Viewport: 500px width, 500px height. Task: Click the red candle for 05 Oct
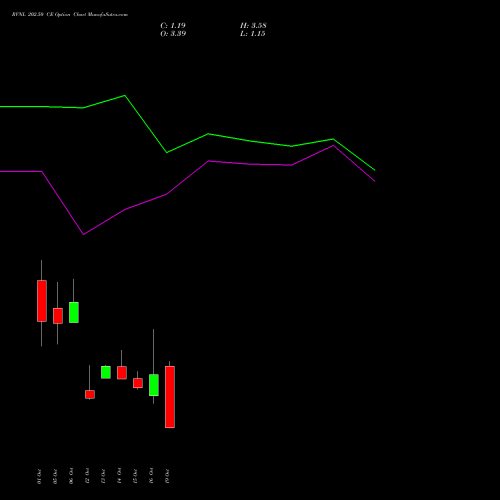[x=58, y=316]
